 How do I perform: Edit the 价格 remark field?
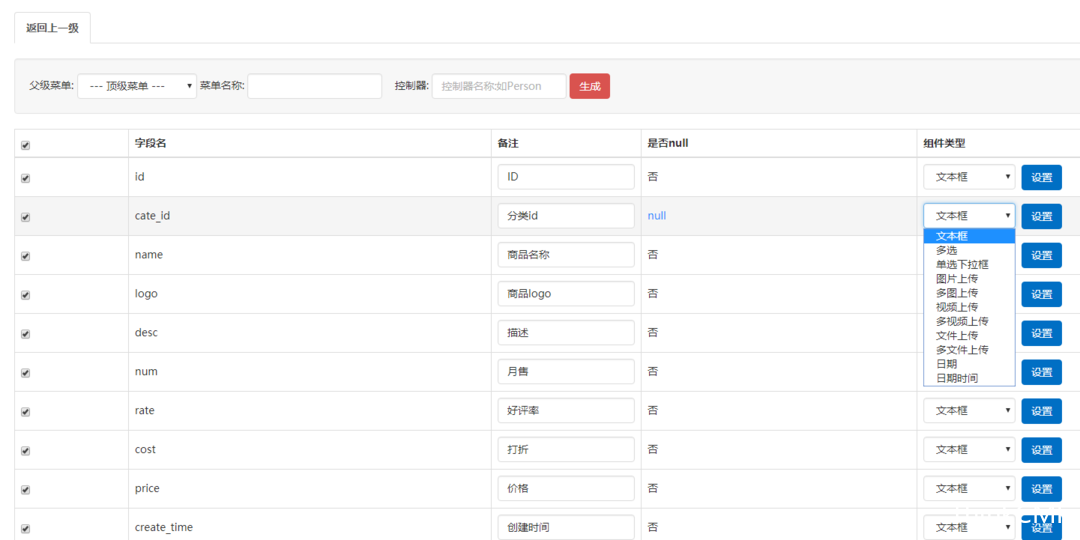[x=566, y=488]
